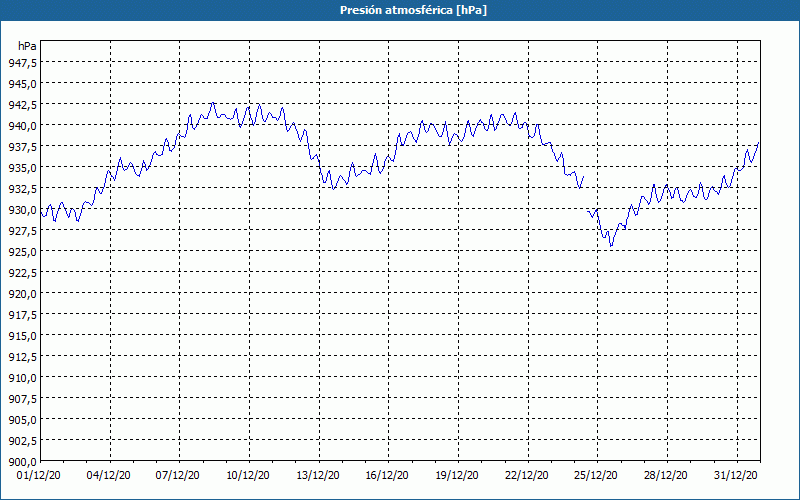Select the 905,0 y-axis label
The width and height of the screenshot is (800, 500).
[x=22, y=419]
